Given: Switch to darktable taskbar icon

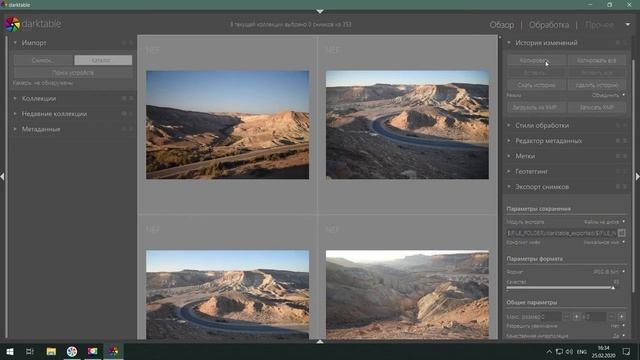Looking at the screenshot, I should coord(113,351).
